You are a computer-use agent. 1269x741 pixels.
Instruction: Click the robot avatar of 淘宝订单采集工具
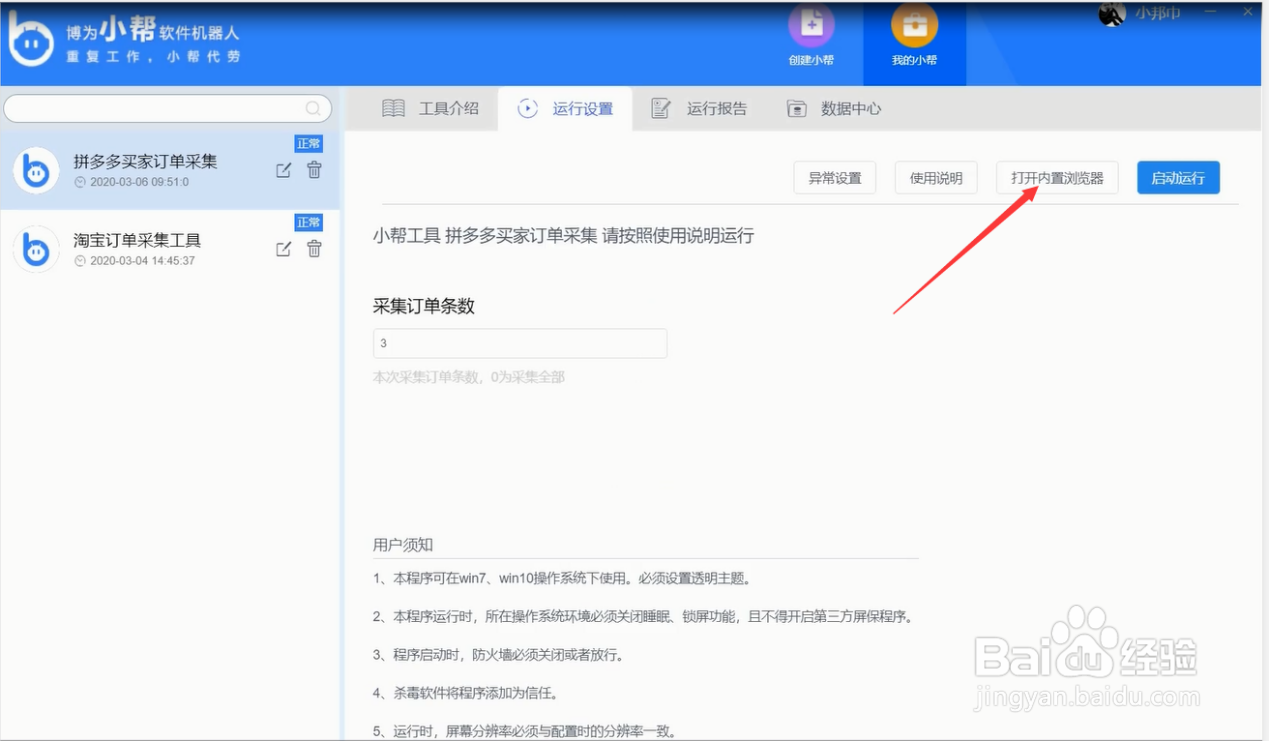click(37, 250)
